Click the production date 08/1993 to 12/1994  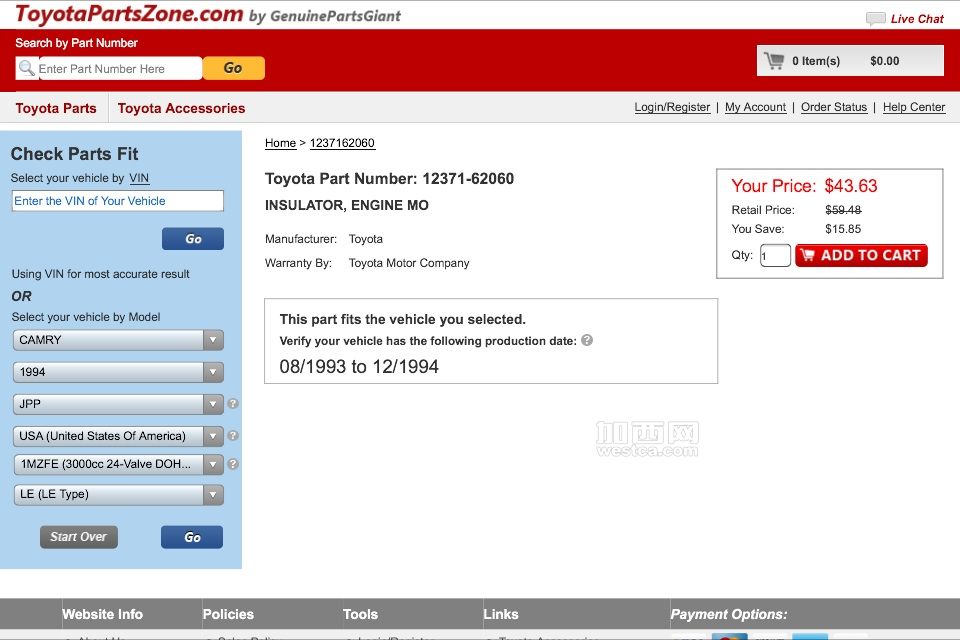click(x=359, y=366)
